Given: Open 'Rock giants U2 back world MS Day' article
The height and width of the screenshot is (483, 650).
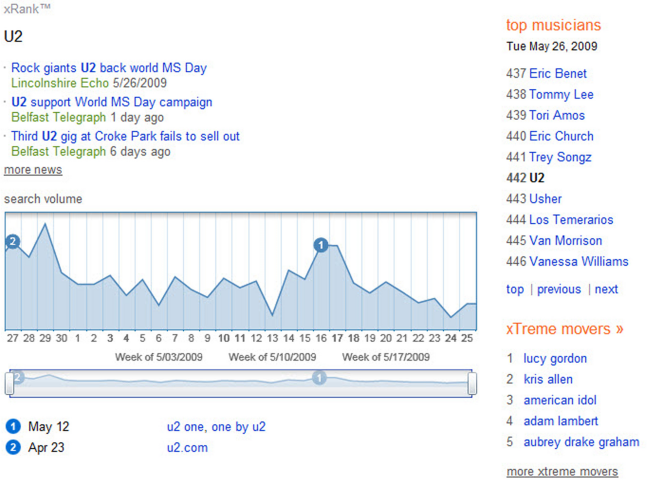Looking at the screenshot, I should click(x=109, y=68).
